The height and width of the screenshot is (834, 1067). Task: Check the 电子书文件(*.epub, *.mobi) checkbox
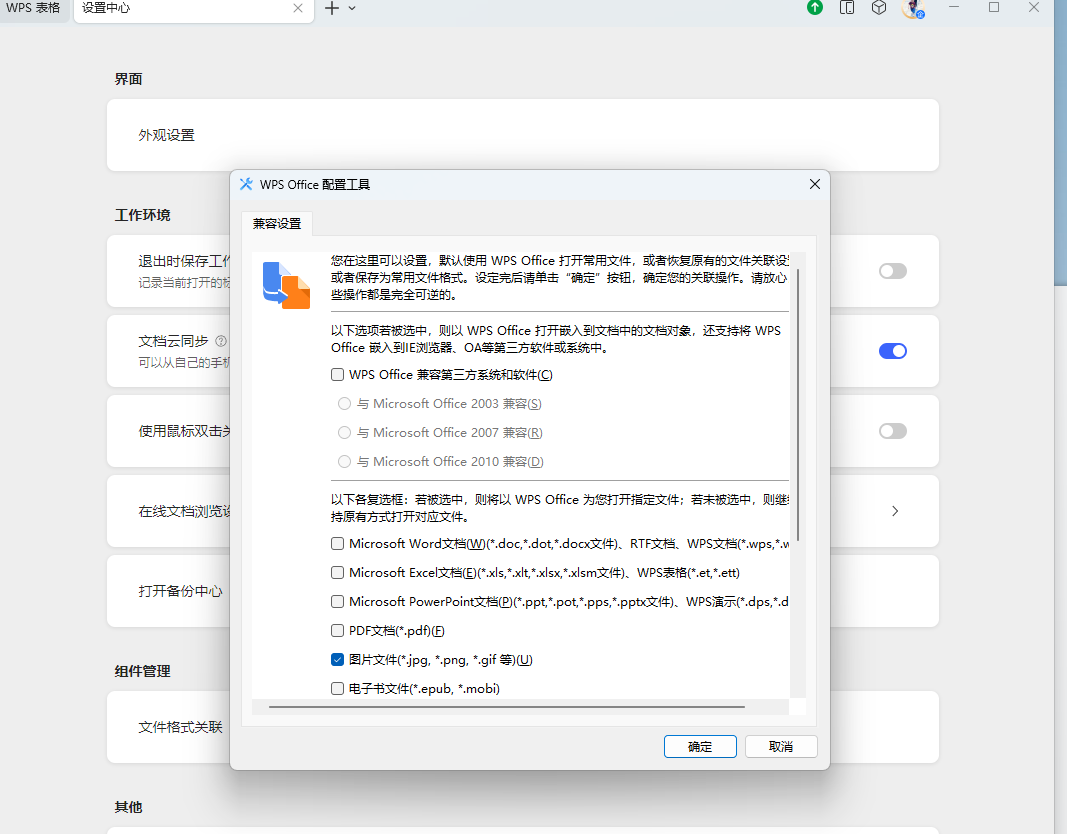pyautogui.click(x=338, y=688)
